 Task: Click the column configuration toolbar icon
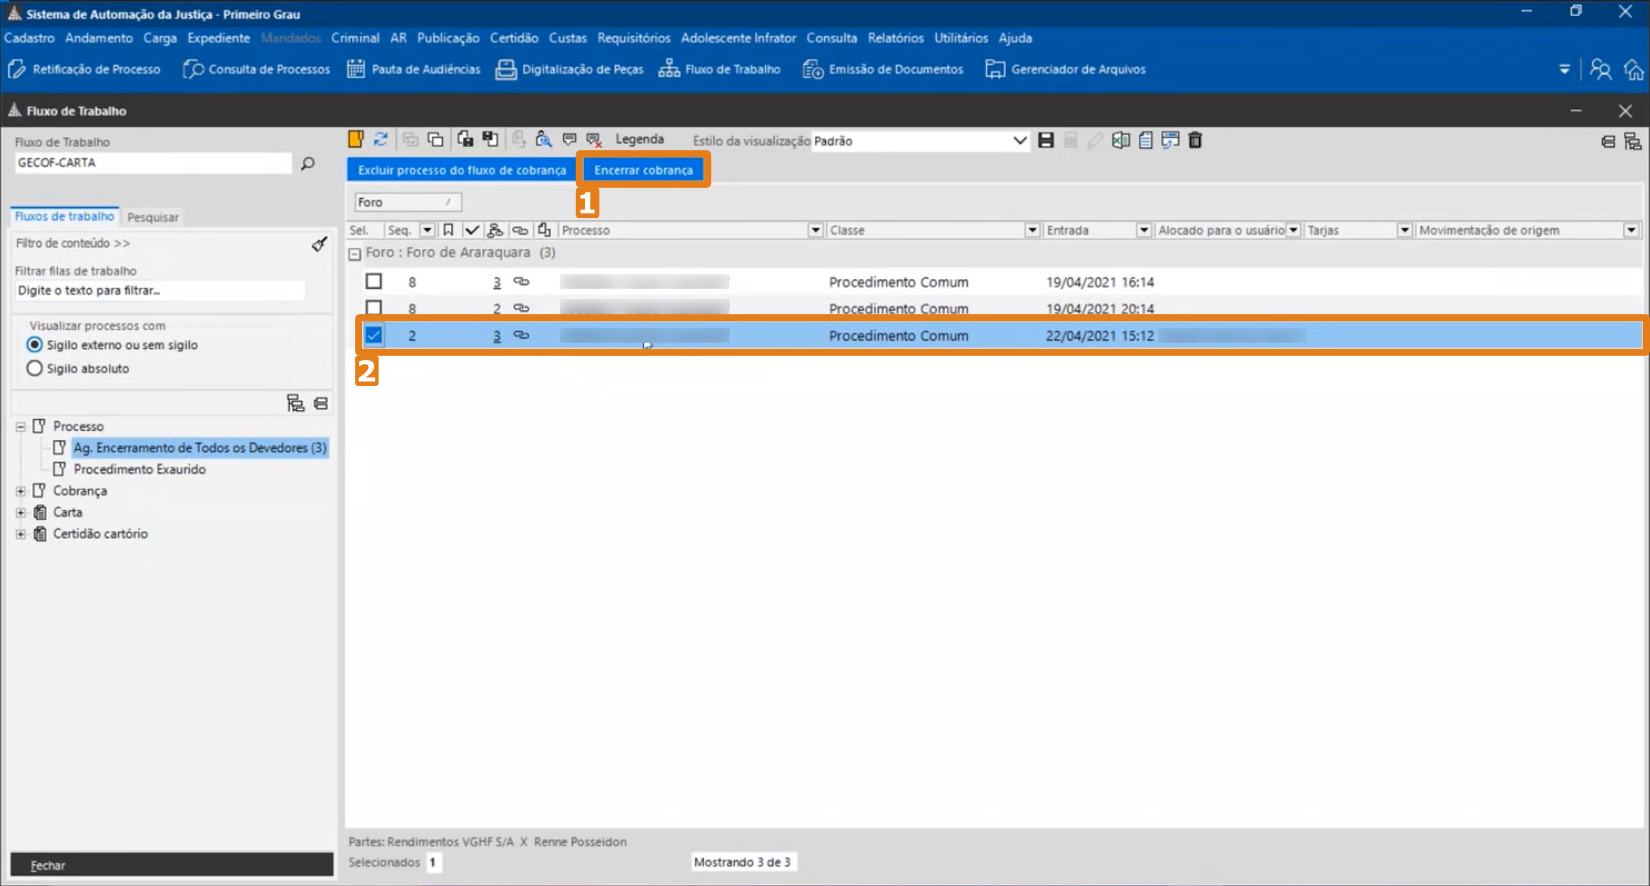point(1170,140)
